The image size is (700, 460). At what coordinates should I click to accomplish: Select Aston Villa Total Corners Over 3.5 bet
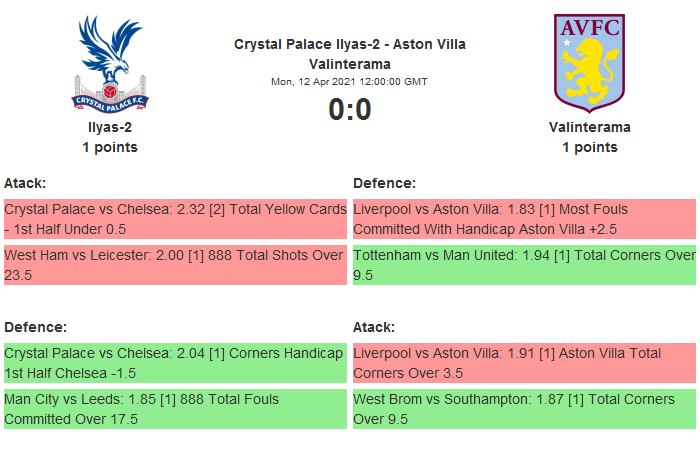tap(524, 362)
